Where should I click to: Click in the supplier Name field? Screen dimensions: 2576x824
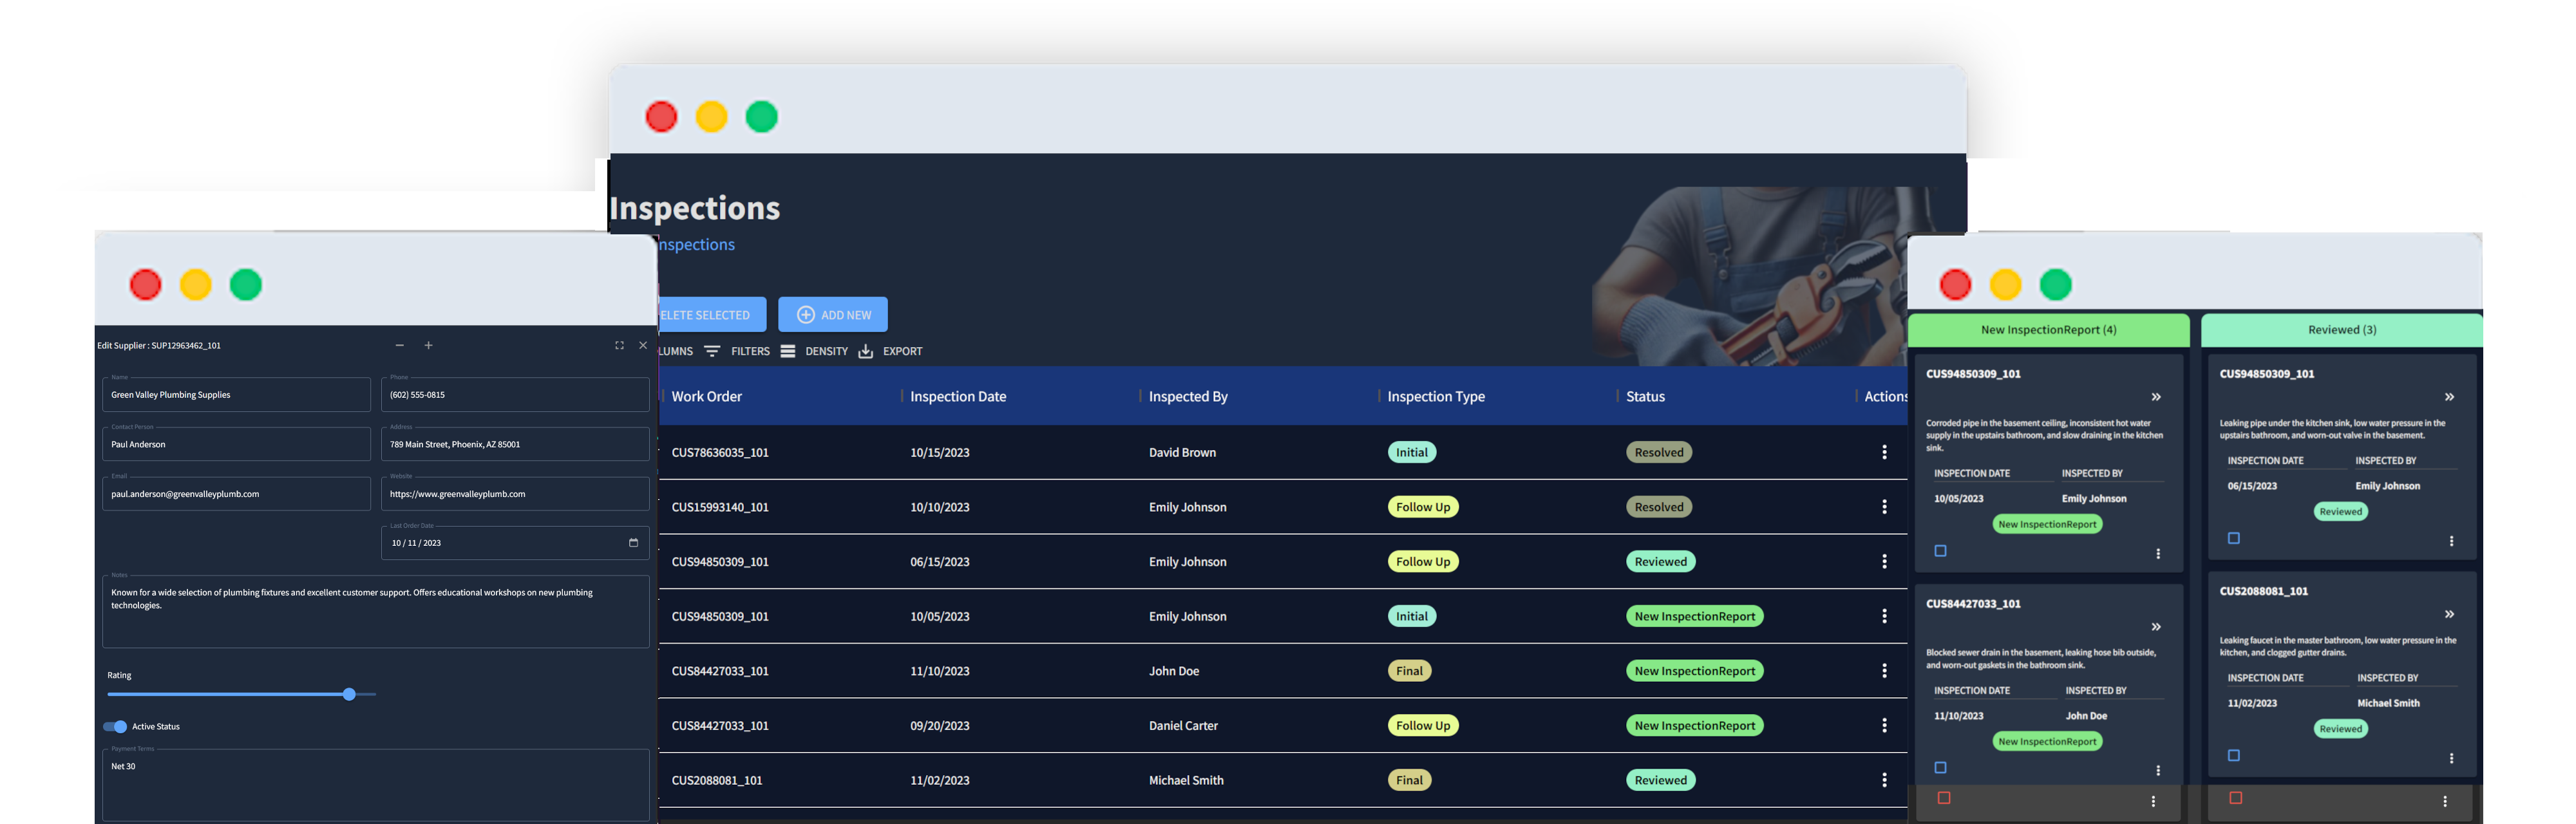point(236,395)
